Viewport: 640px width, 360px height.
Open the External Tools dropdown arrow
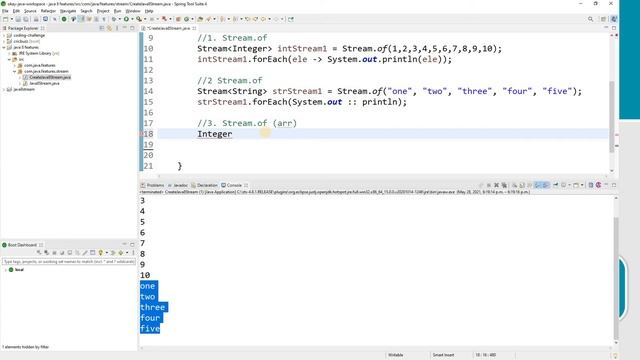click(x=145, y=19)
